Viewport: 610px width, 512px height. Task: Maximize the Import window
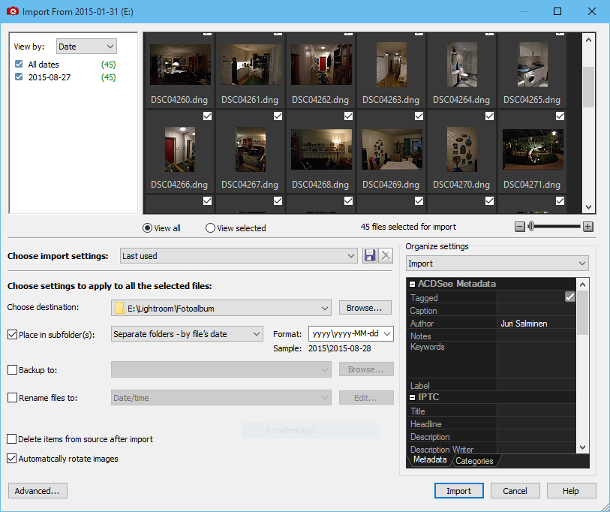point(557,11)
